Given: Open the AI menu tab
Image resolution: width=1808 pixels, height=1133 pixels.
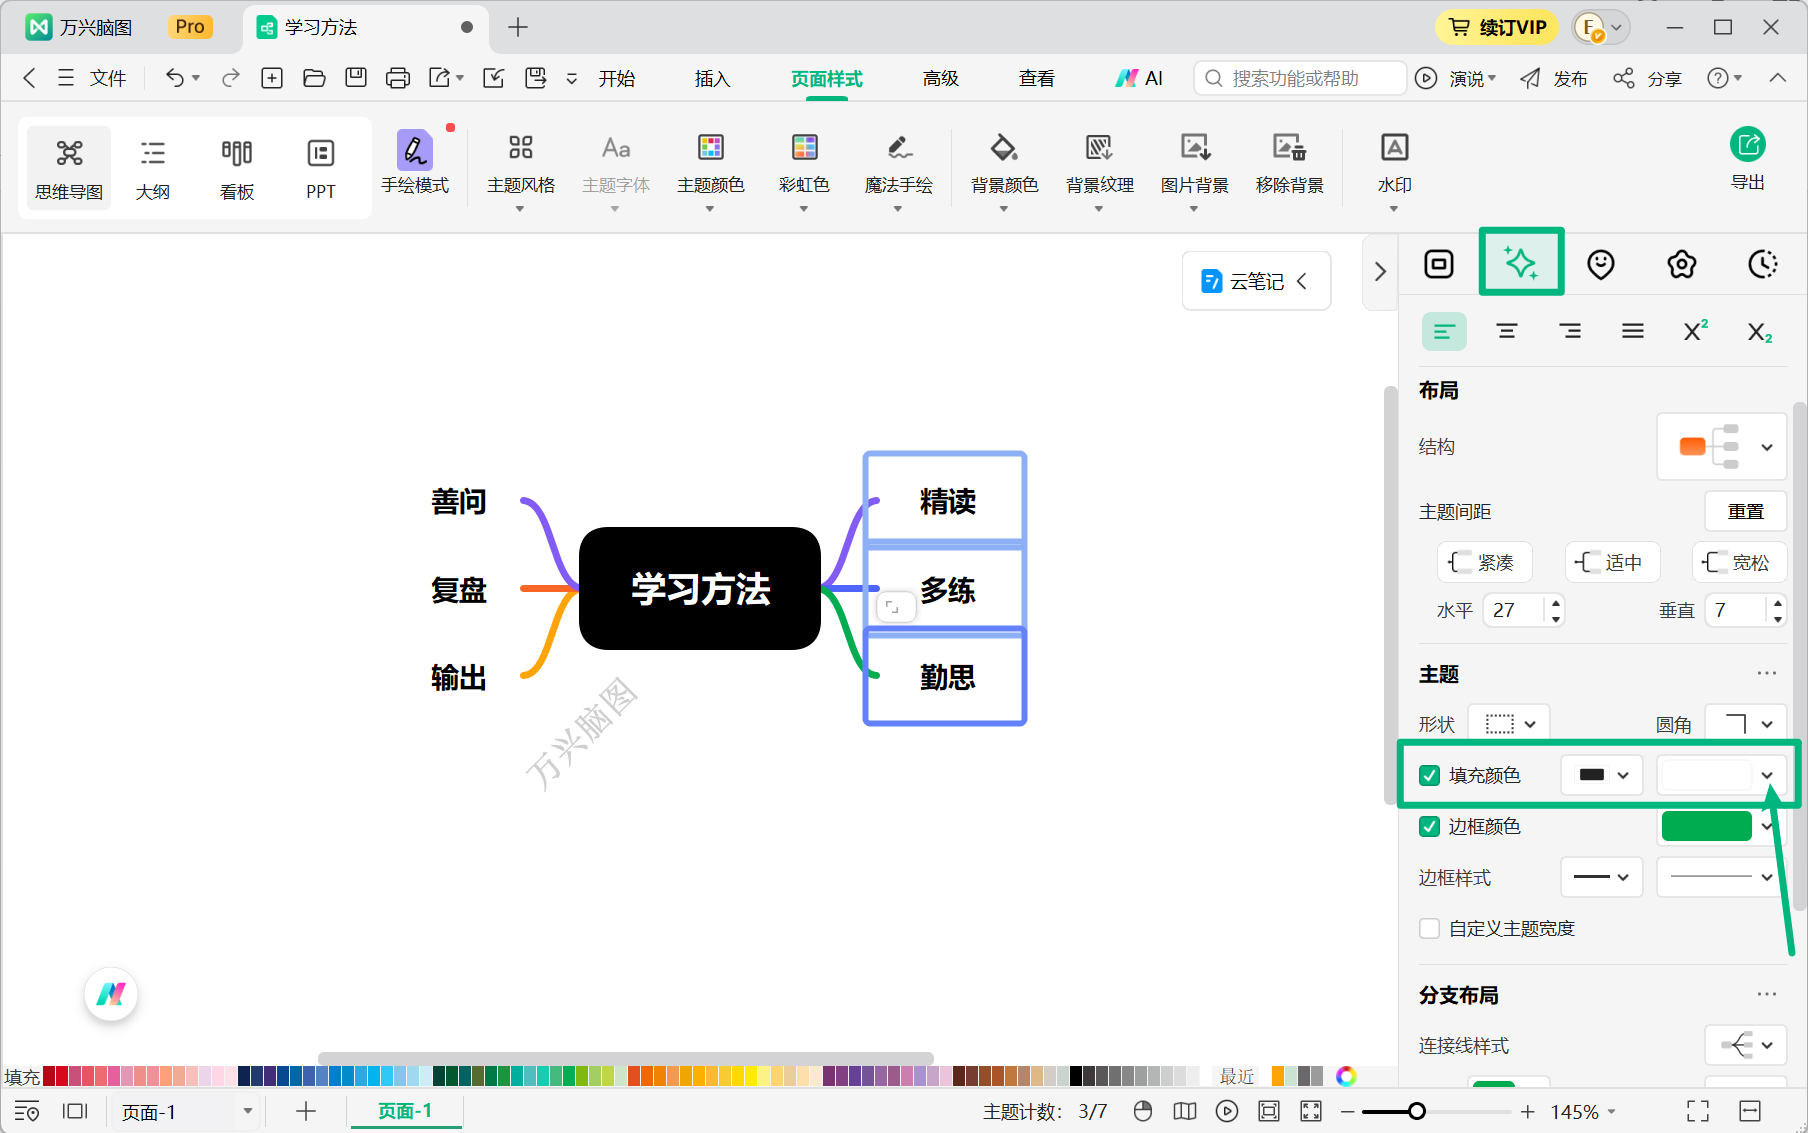Looking at the screenshot, I should pyautogui.click(x=1140, y=78).
